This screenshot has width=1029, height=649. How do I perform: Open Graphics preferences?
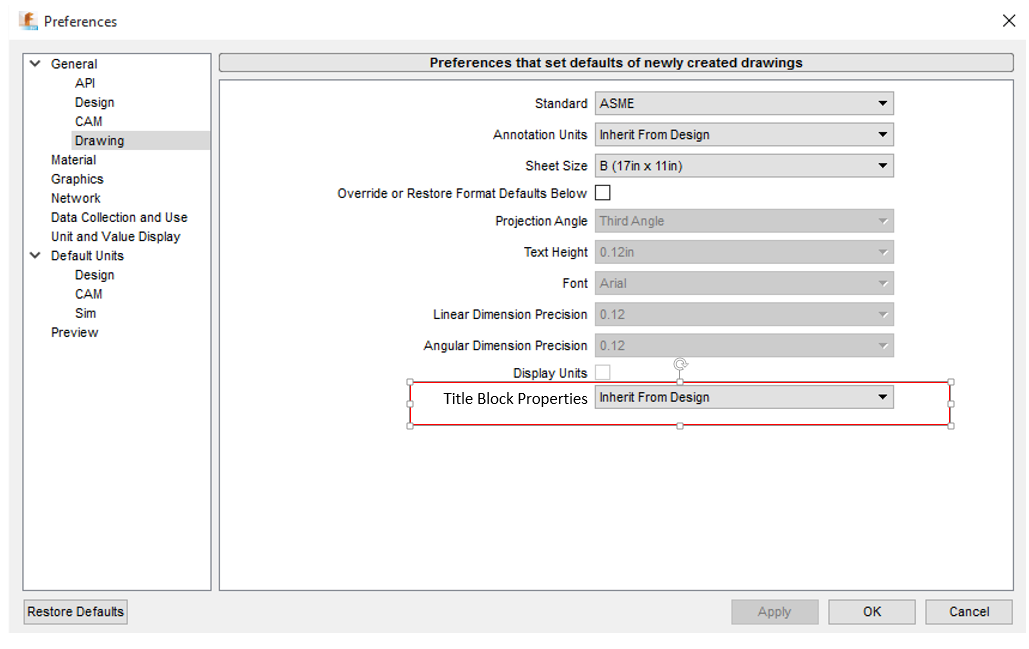coord(77,178)
